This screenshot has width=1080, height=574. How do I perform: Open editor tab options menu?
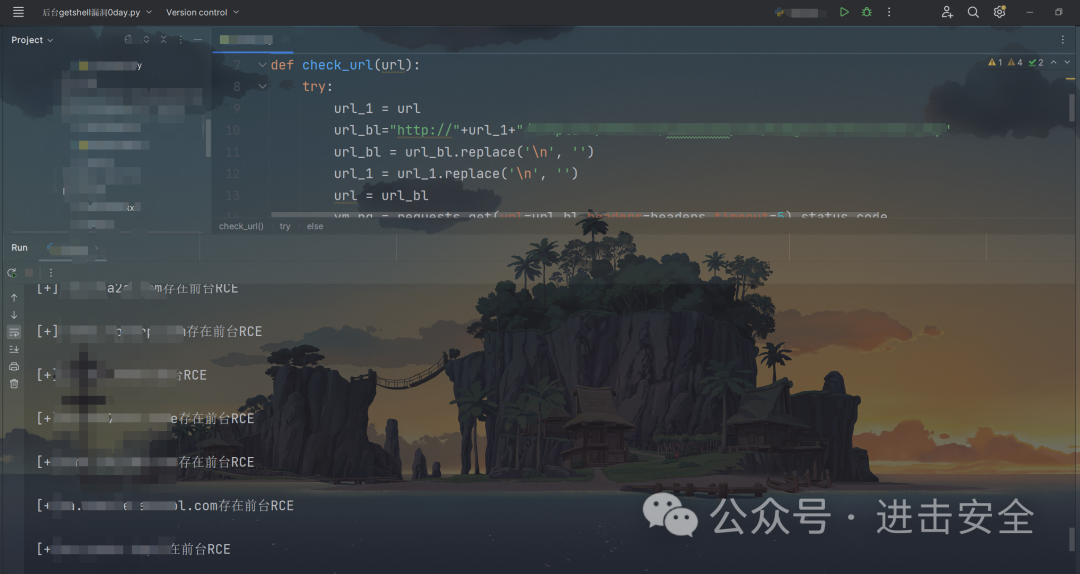[x=1063, y=40]
